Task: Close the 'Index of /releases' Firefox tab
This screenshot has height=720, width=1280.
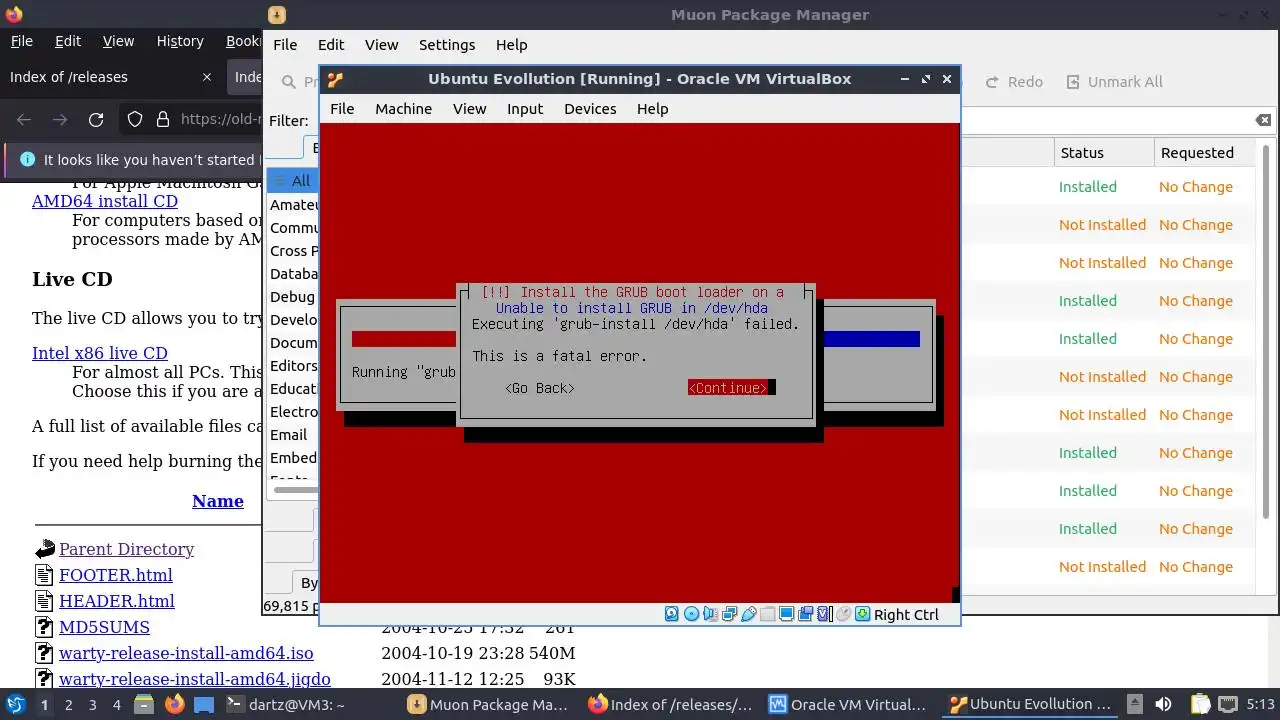Action: pos(207,77)
